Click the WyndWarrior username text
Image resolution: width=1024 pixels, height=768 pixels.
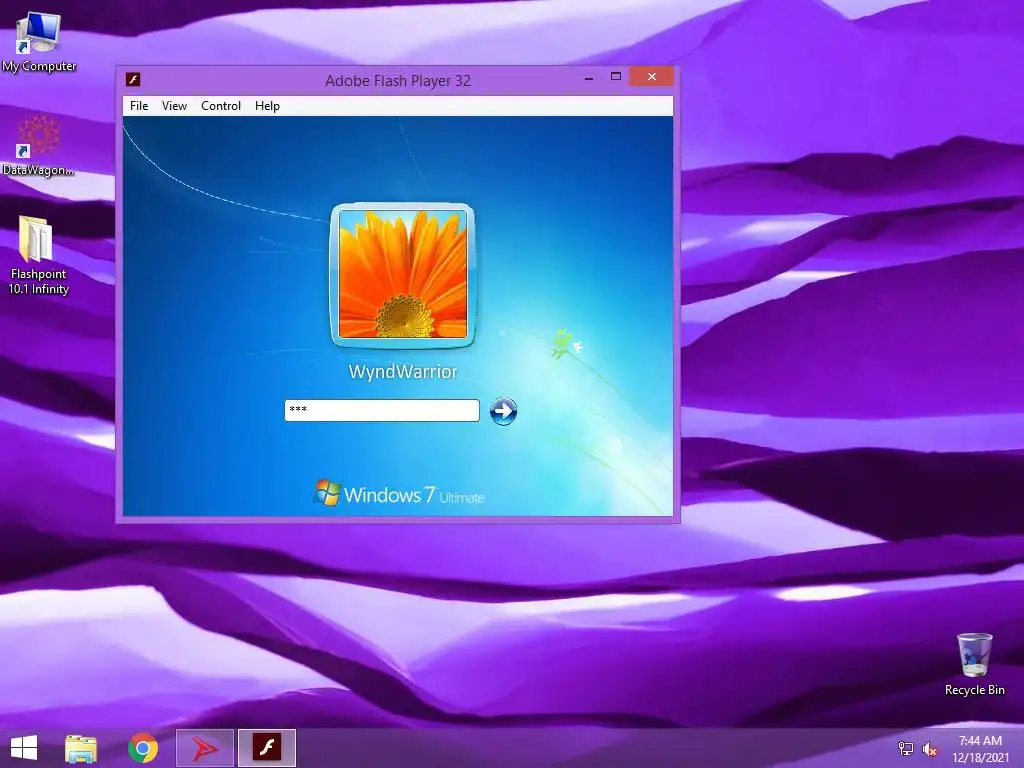tap(403, 372)
